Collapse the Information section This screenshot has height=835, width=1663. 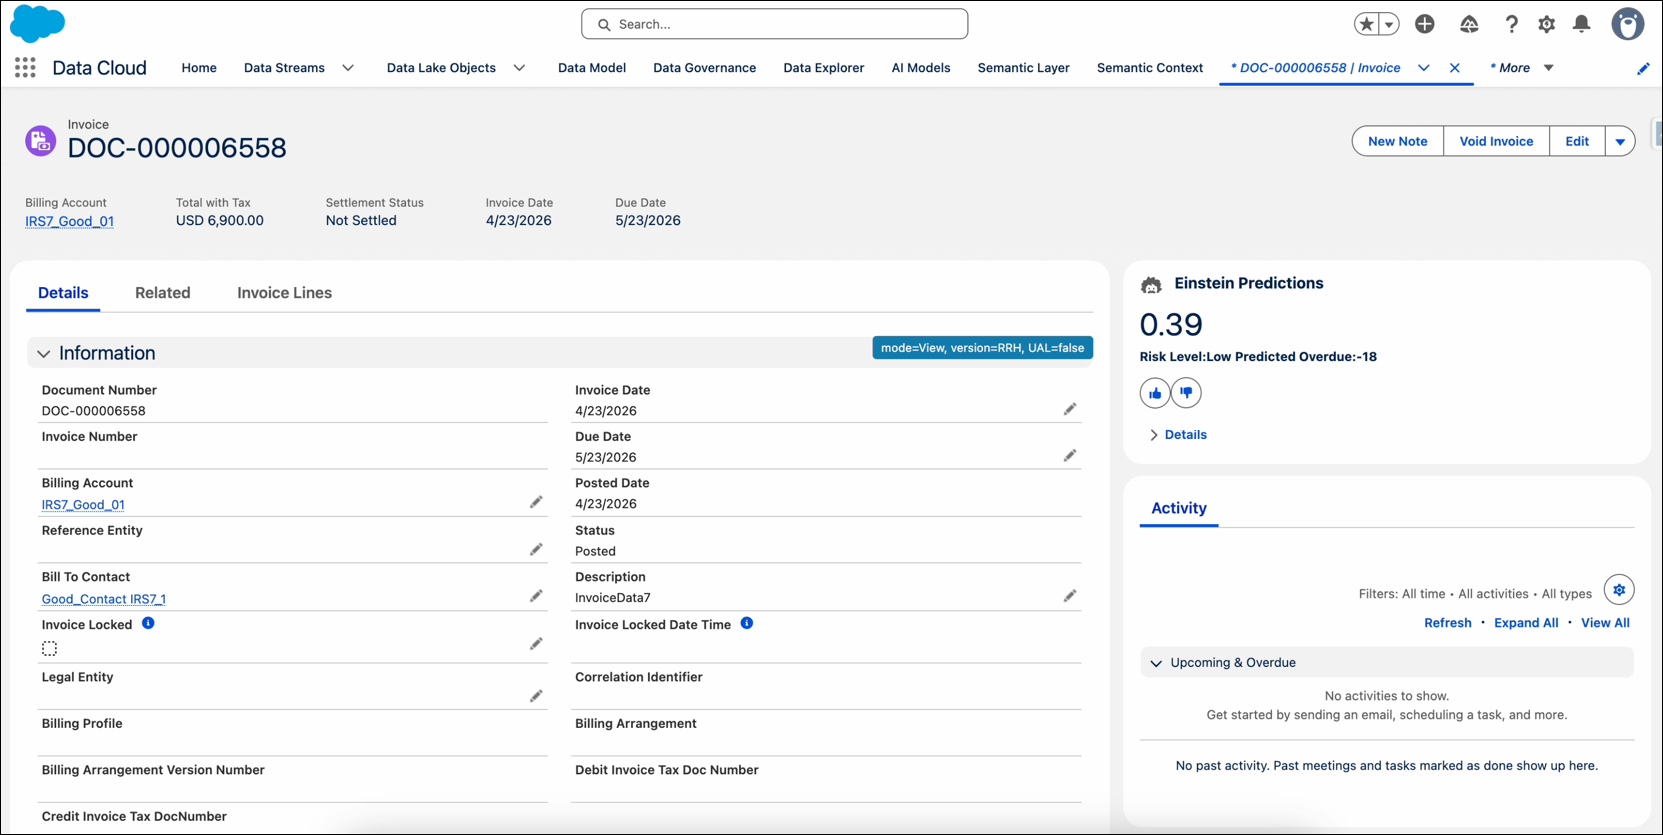coord(43,353)
